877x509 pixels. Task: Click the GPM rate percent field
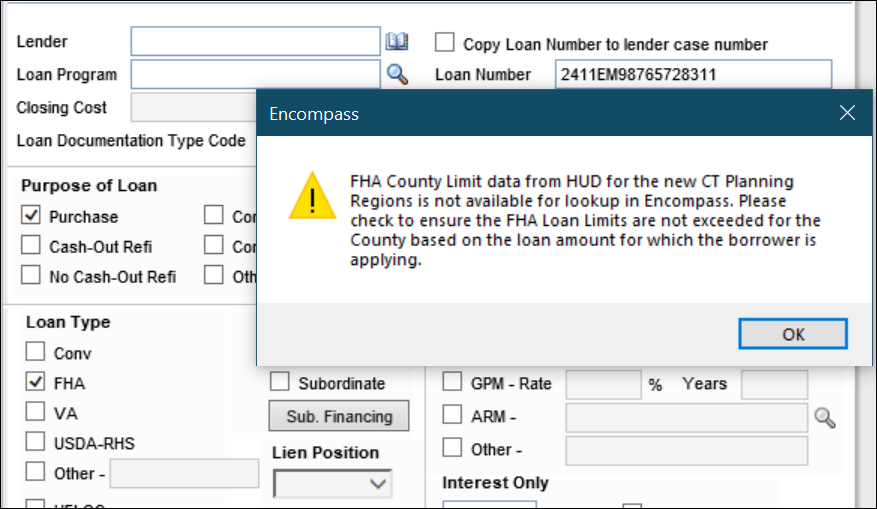coord(603,384)
